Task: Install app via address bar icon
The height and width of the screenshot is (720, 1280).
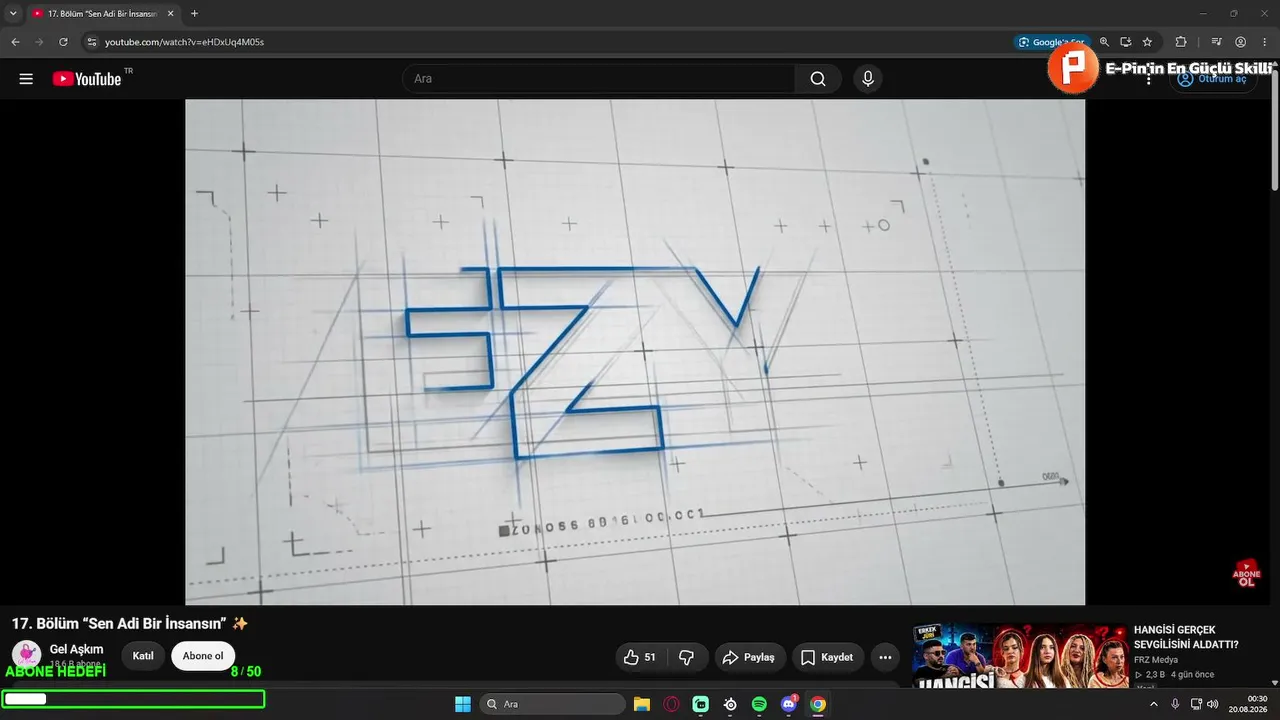Action: tap(1125, 42)
